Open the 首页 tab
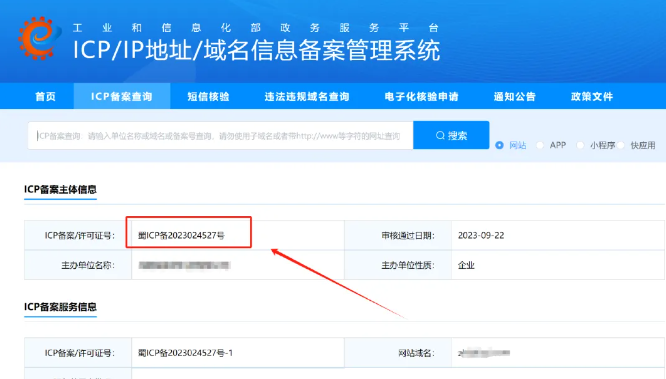 click(x=45, y=96)
